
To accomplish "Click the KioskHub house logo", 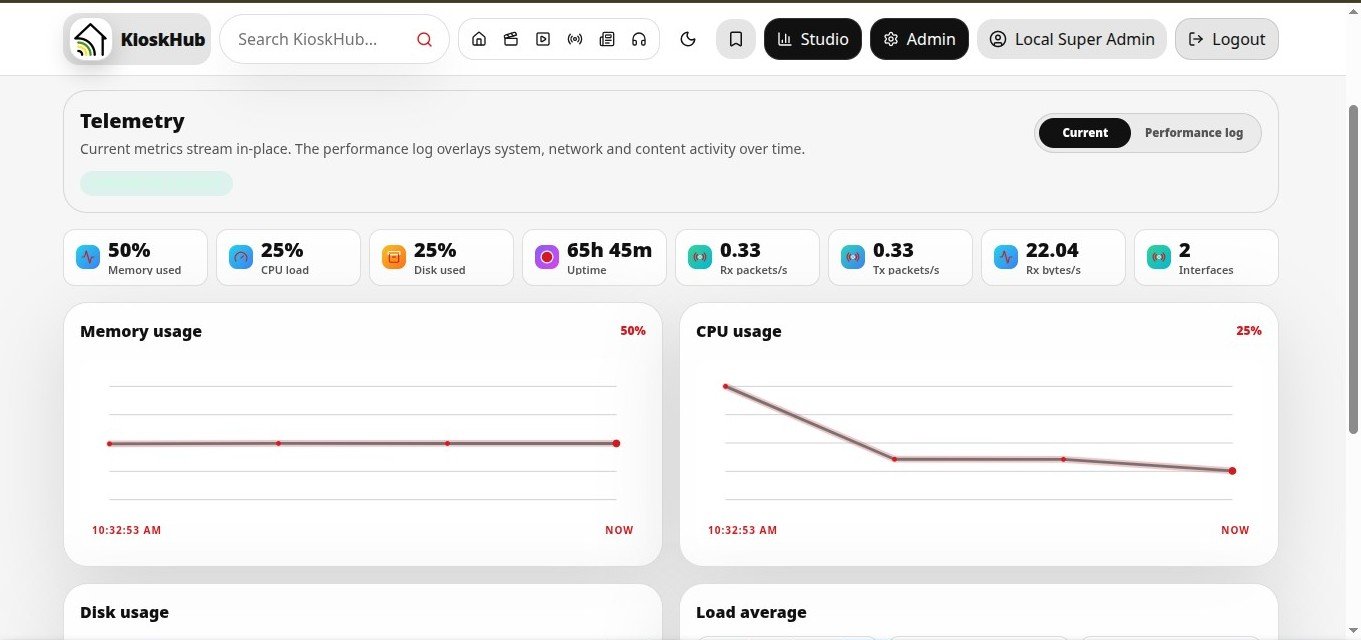I will [x=91, y=39].
